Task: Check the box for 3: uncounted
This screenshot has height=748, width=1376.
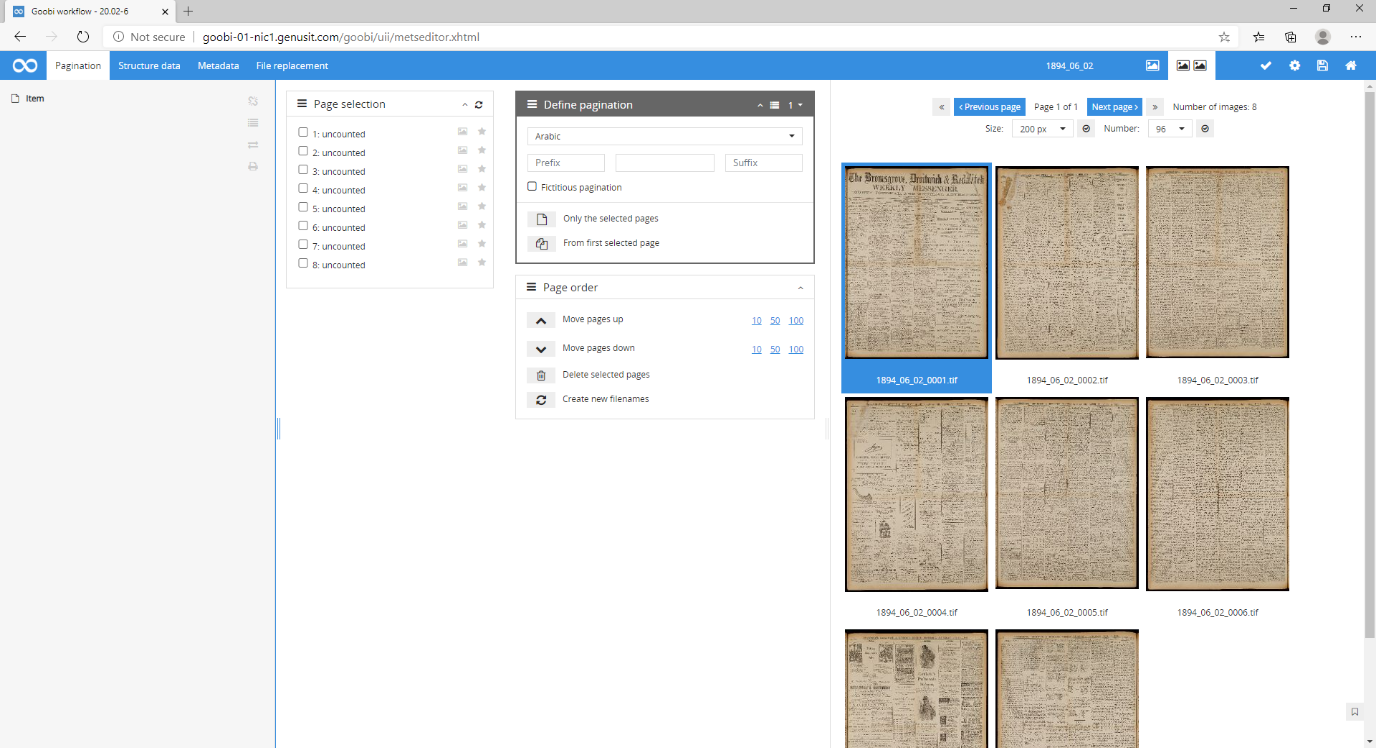Action: [x=303, y=170]
